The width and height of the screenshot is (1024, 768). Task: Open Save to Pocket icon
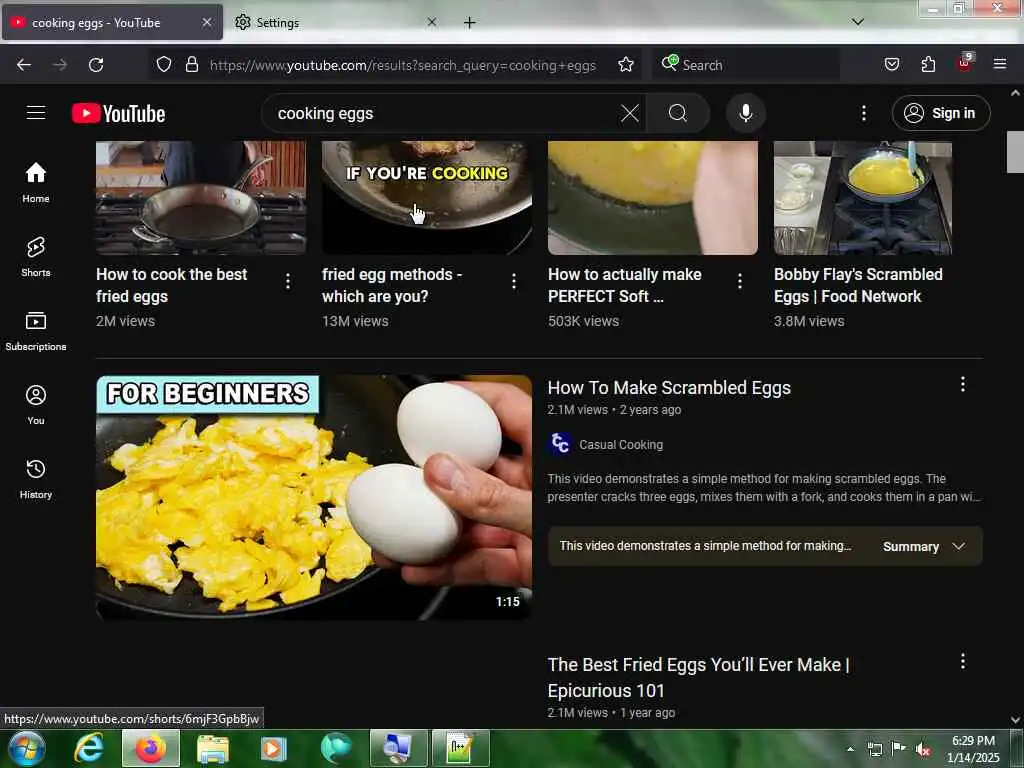(x=891, y=64)
